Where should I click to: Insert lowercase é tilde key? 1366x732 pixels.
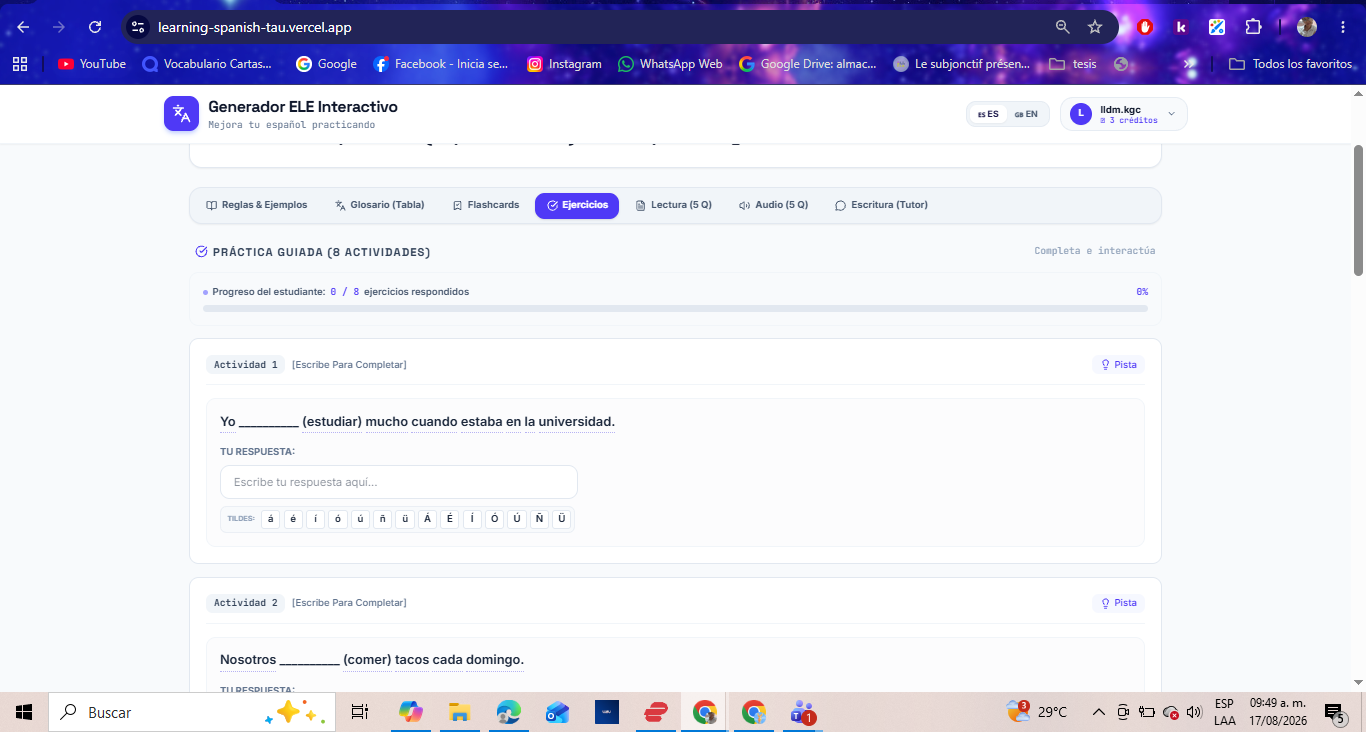pos(293,519)
